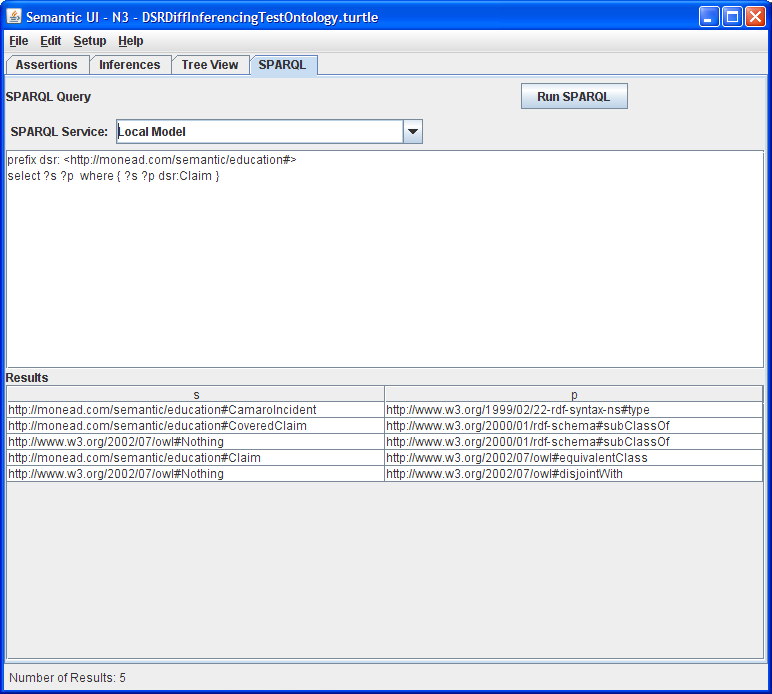Open the Help menu
772x694 pixels.
point(130,41)
